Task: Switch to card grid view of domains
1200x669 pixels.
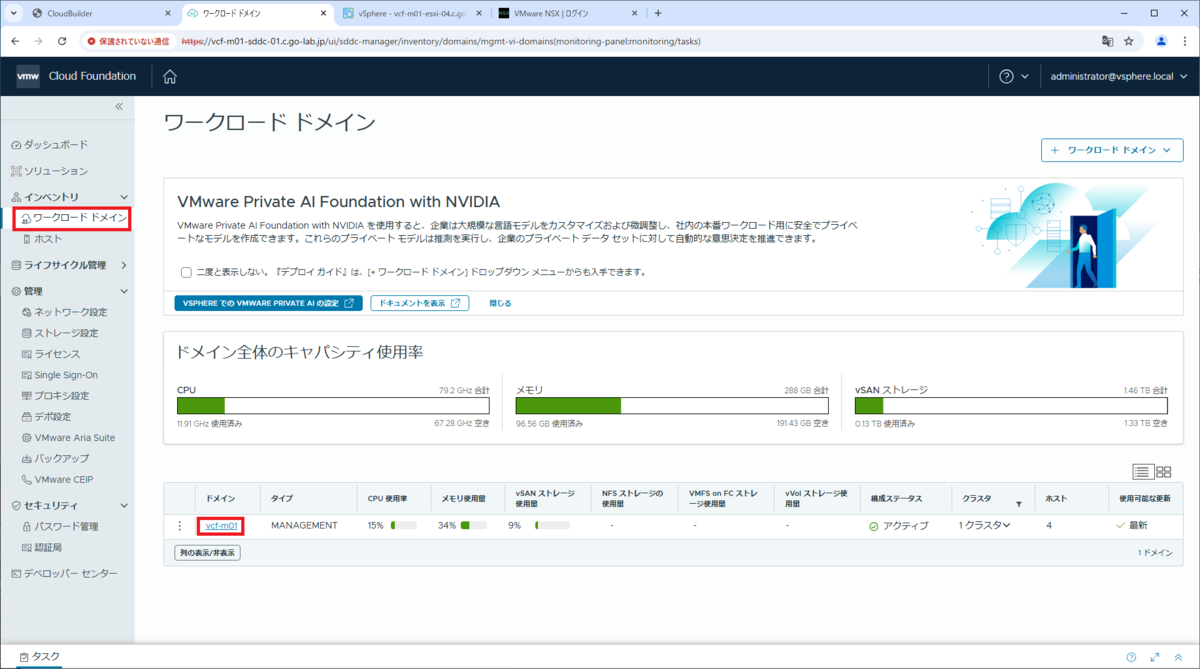Action: [1164, 471]
